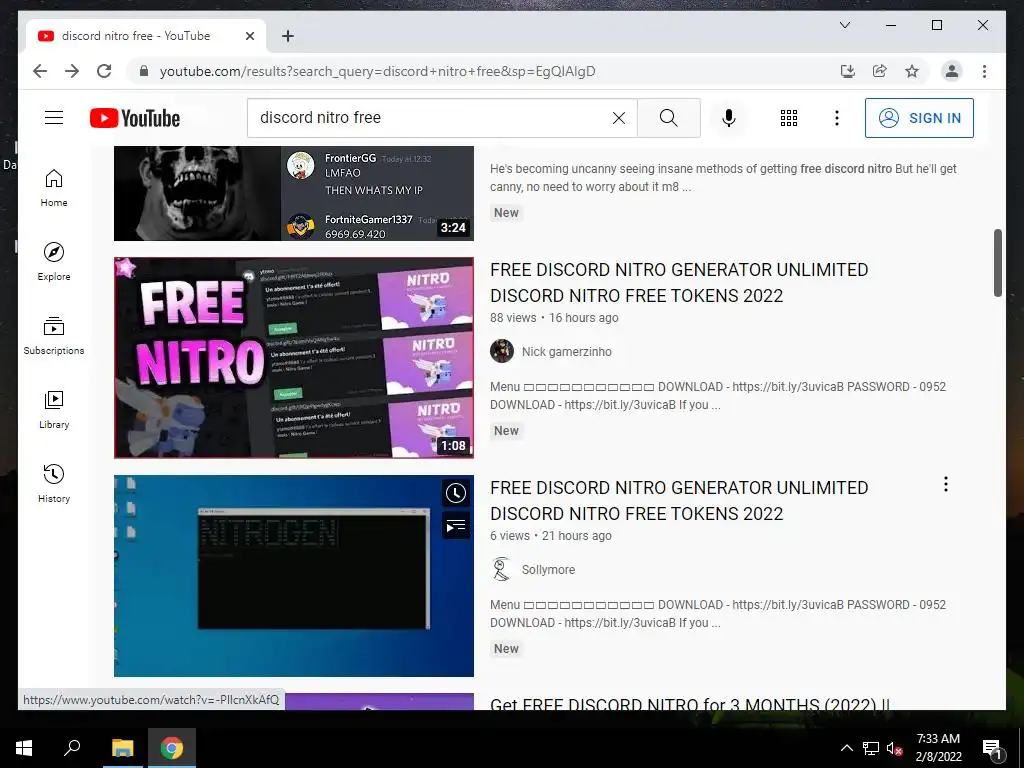
Task: Open the YouTube hamburger guide menu
Action: coord(54,118)
